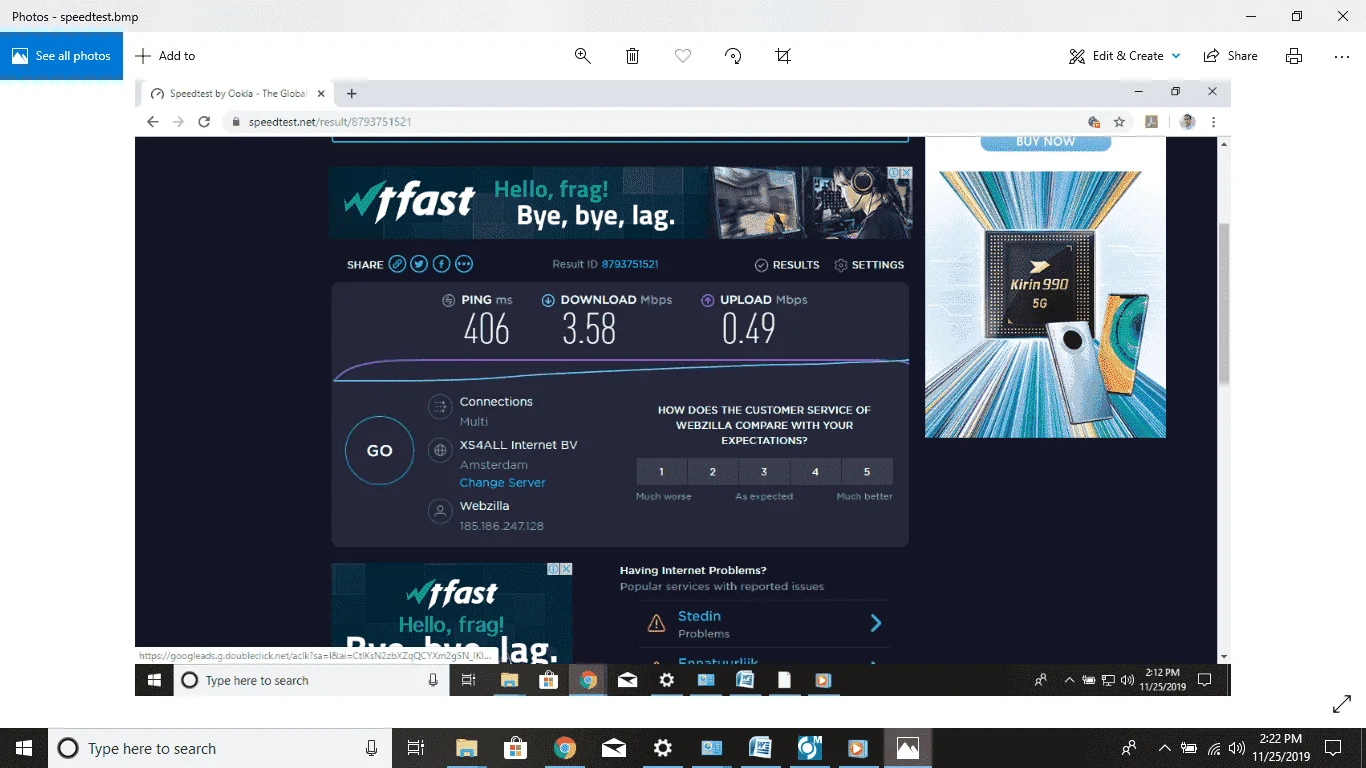Screen dimensions: 1366x768
Task: Click the People icon in the bottom system tray
Action: [x=1130, y=748]
